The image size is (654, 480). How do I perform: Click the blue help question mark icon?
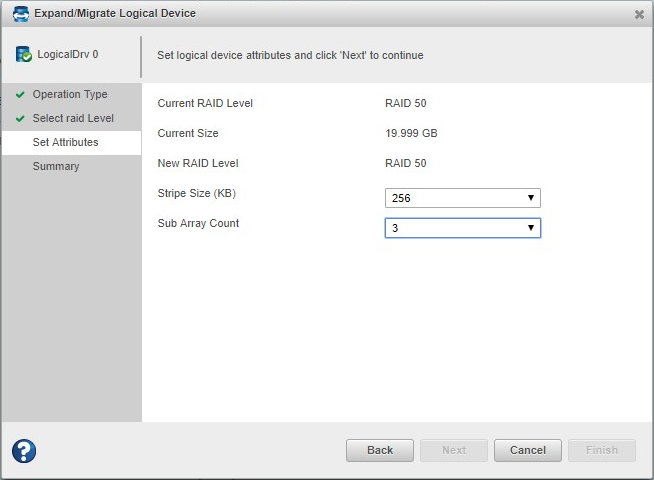coord(24,451)
